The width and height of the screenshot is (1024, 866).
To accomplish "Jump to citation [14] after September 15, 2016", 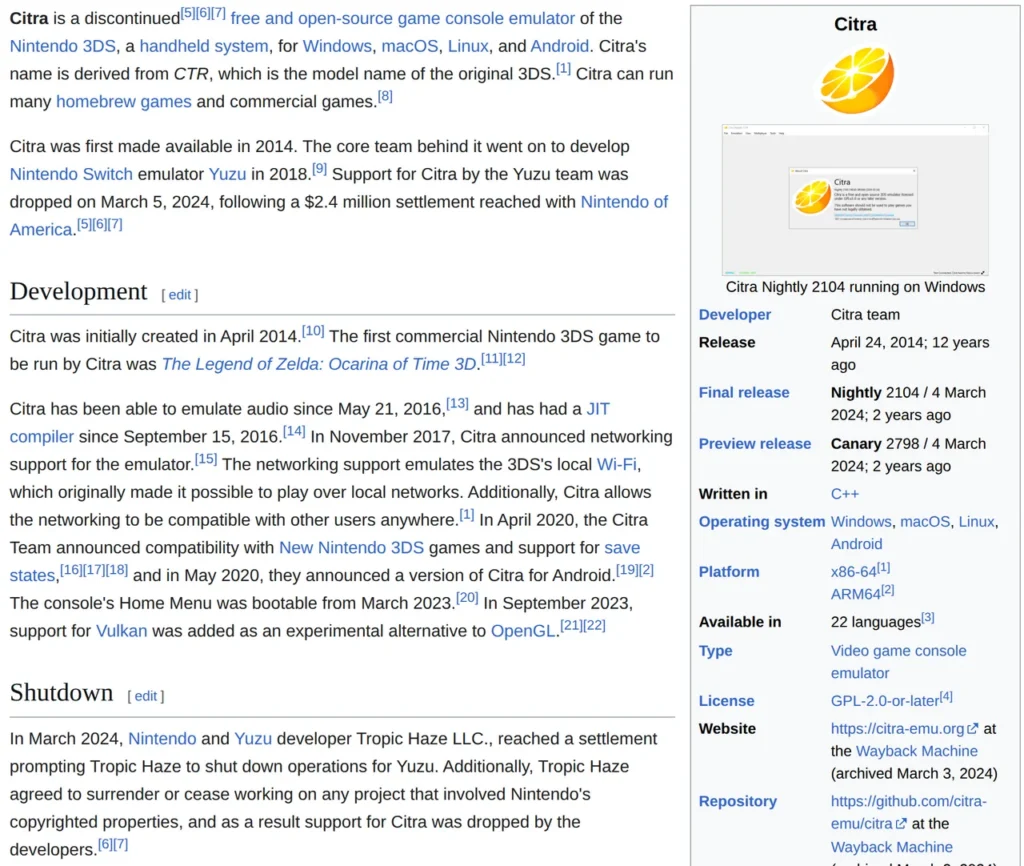I will click(294, 431).
